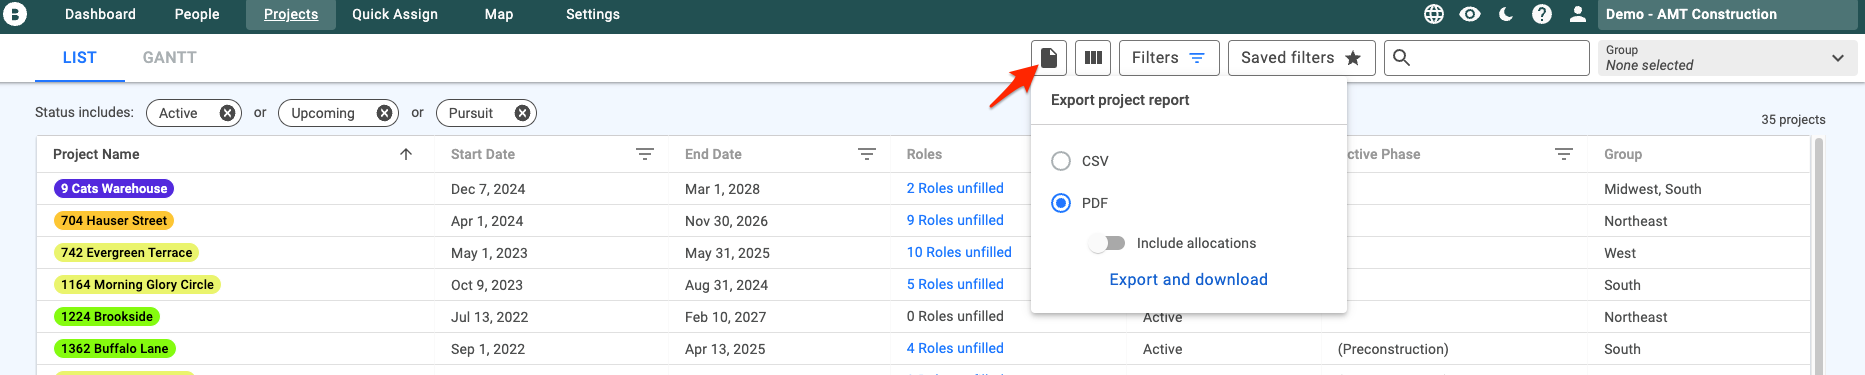Click the Roles column header
This screenshot has width=1865, height=375.
pos(924,154)
